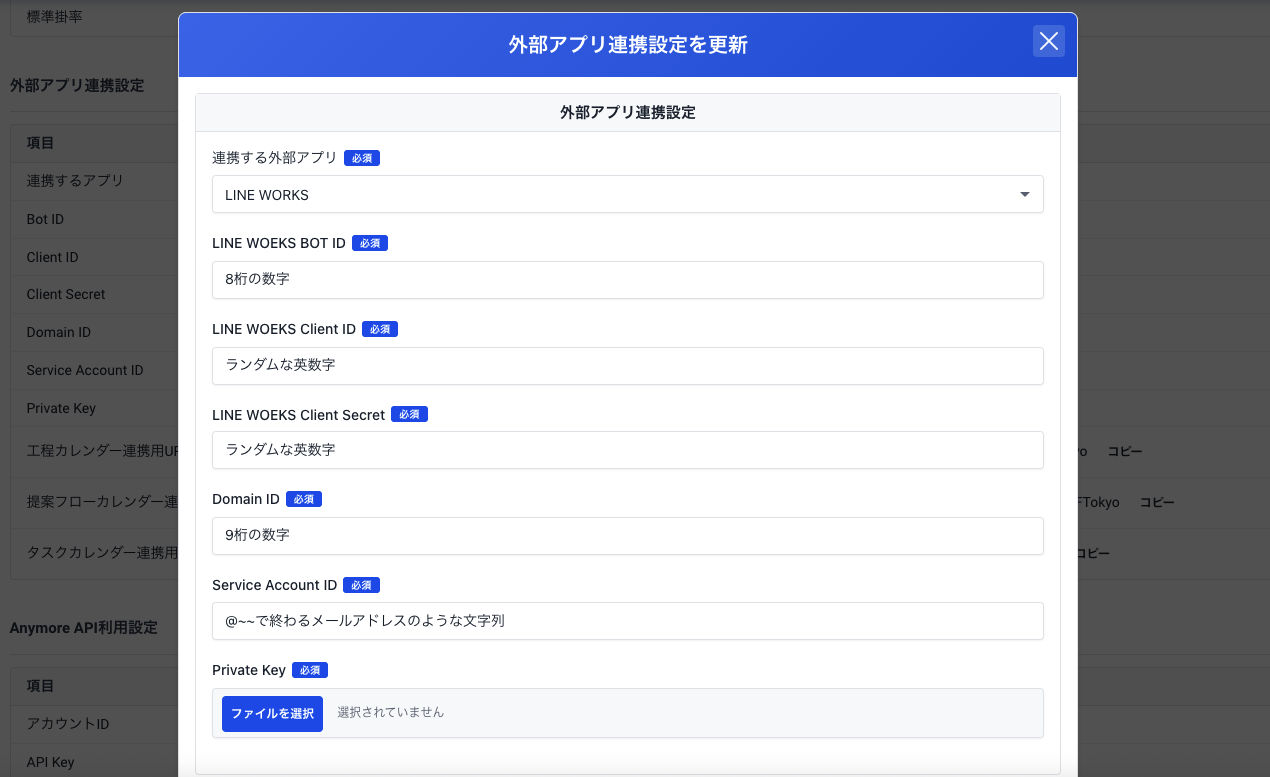This screenshot has height=777, width=1270.
Task: Click the コピー link for 工程カレンダー連携用URL
Action: point(1124,451)
